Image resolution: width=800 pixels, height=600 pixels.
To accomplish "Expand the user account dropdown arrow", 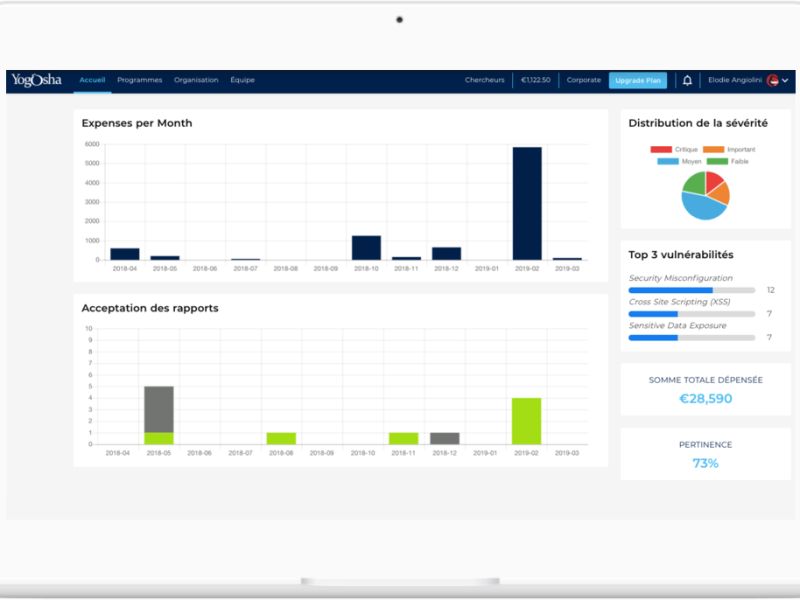I will tap(785, 81).
